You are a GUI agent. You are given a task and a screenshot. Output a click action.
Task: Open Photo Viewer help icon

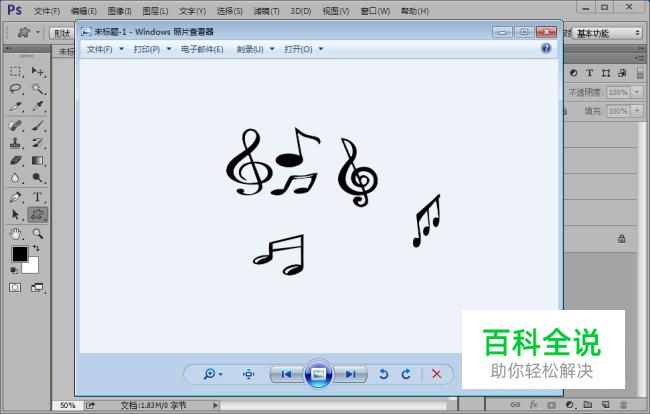point(546,48)
